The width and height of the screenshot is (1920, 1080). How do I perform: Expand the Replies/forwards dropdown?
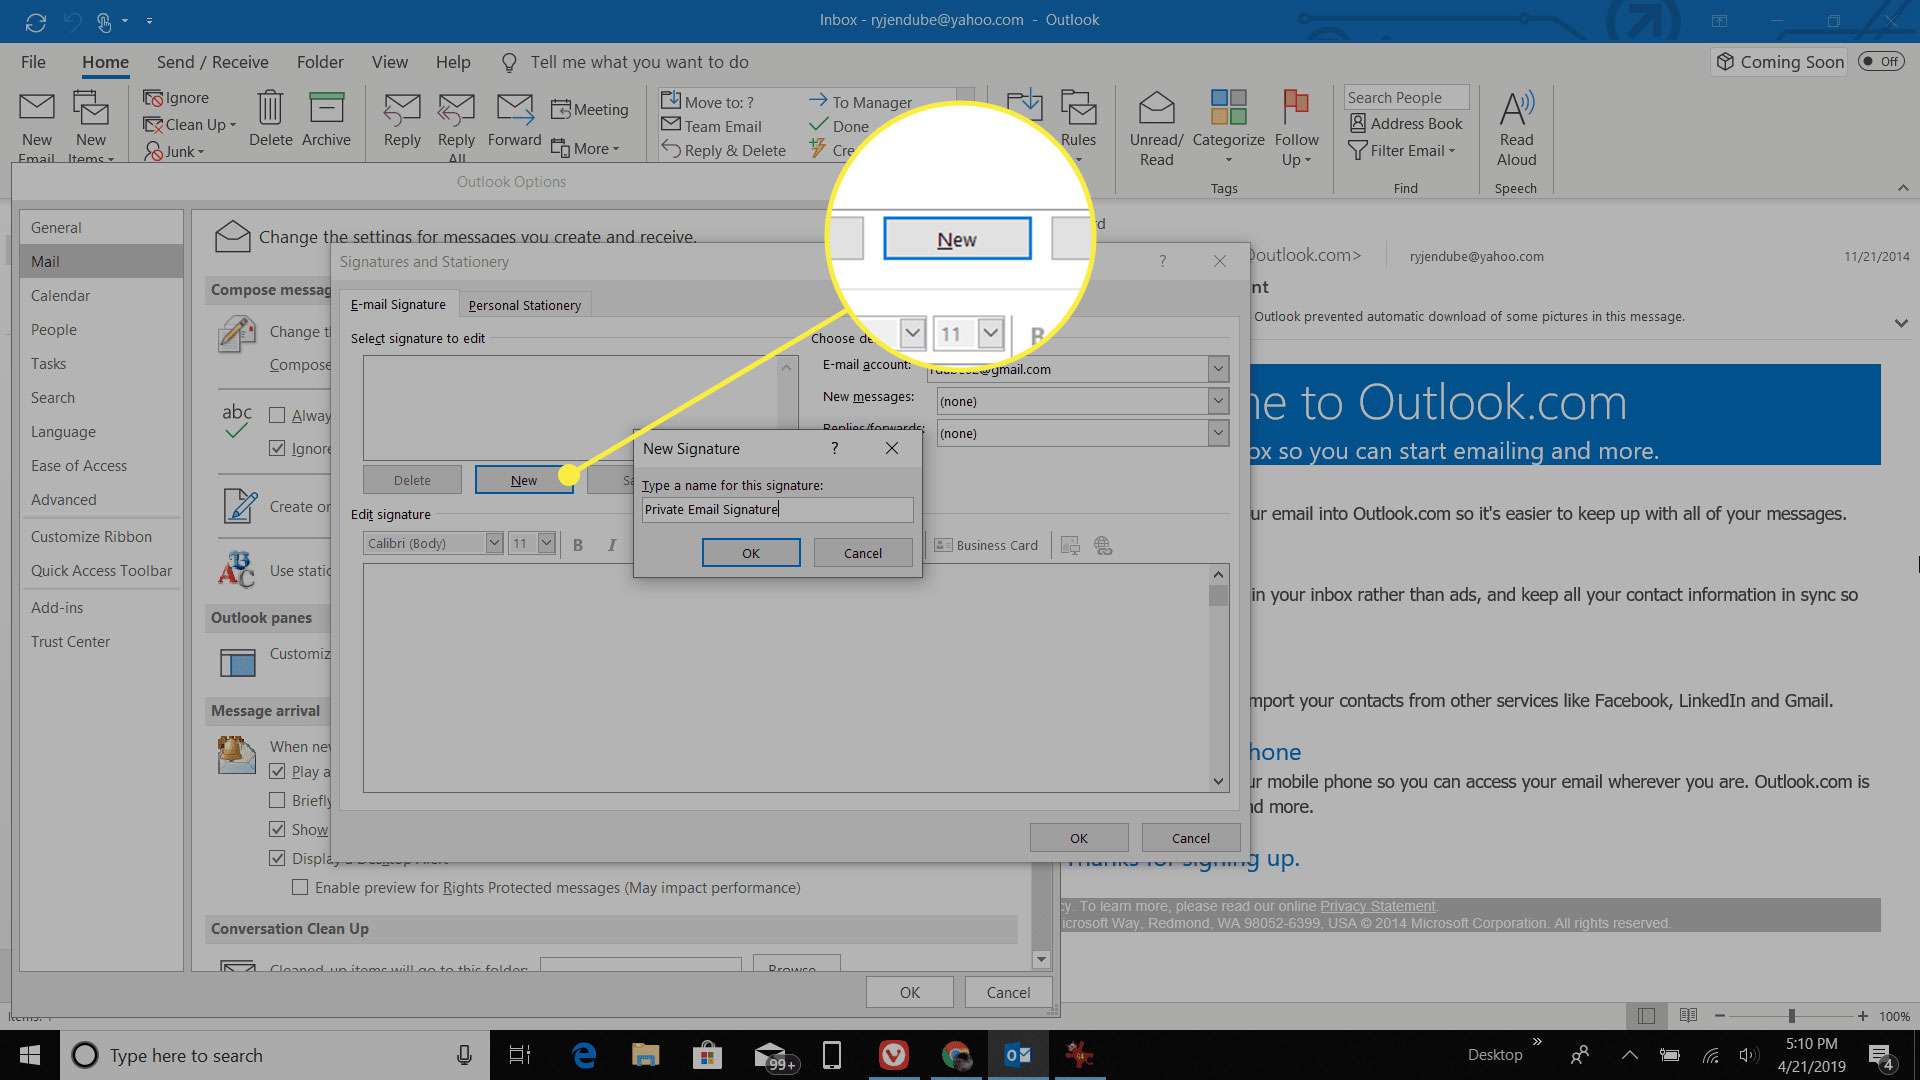1216,433
